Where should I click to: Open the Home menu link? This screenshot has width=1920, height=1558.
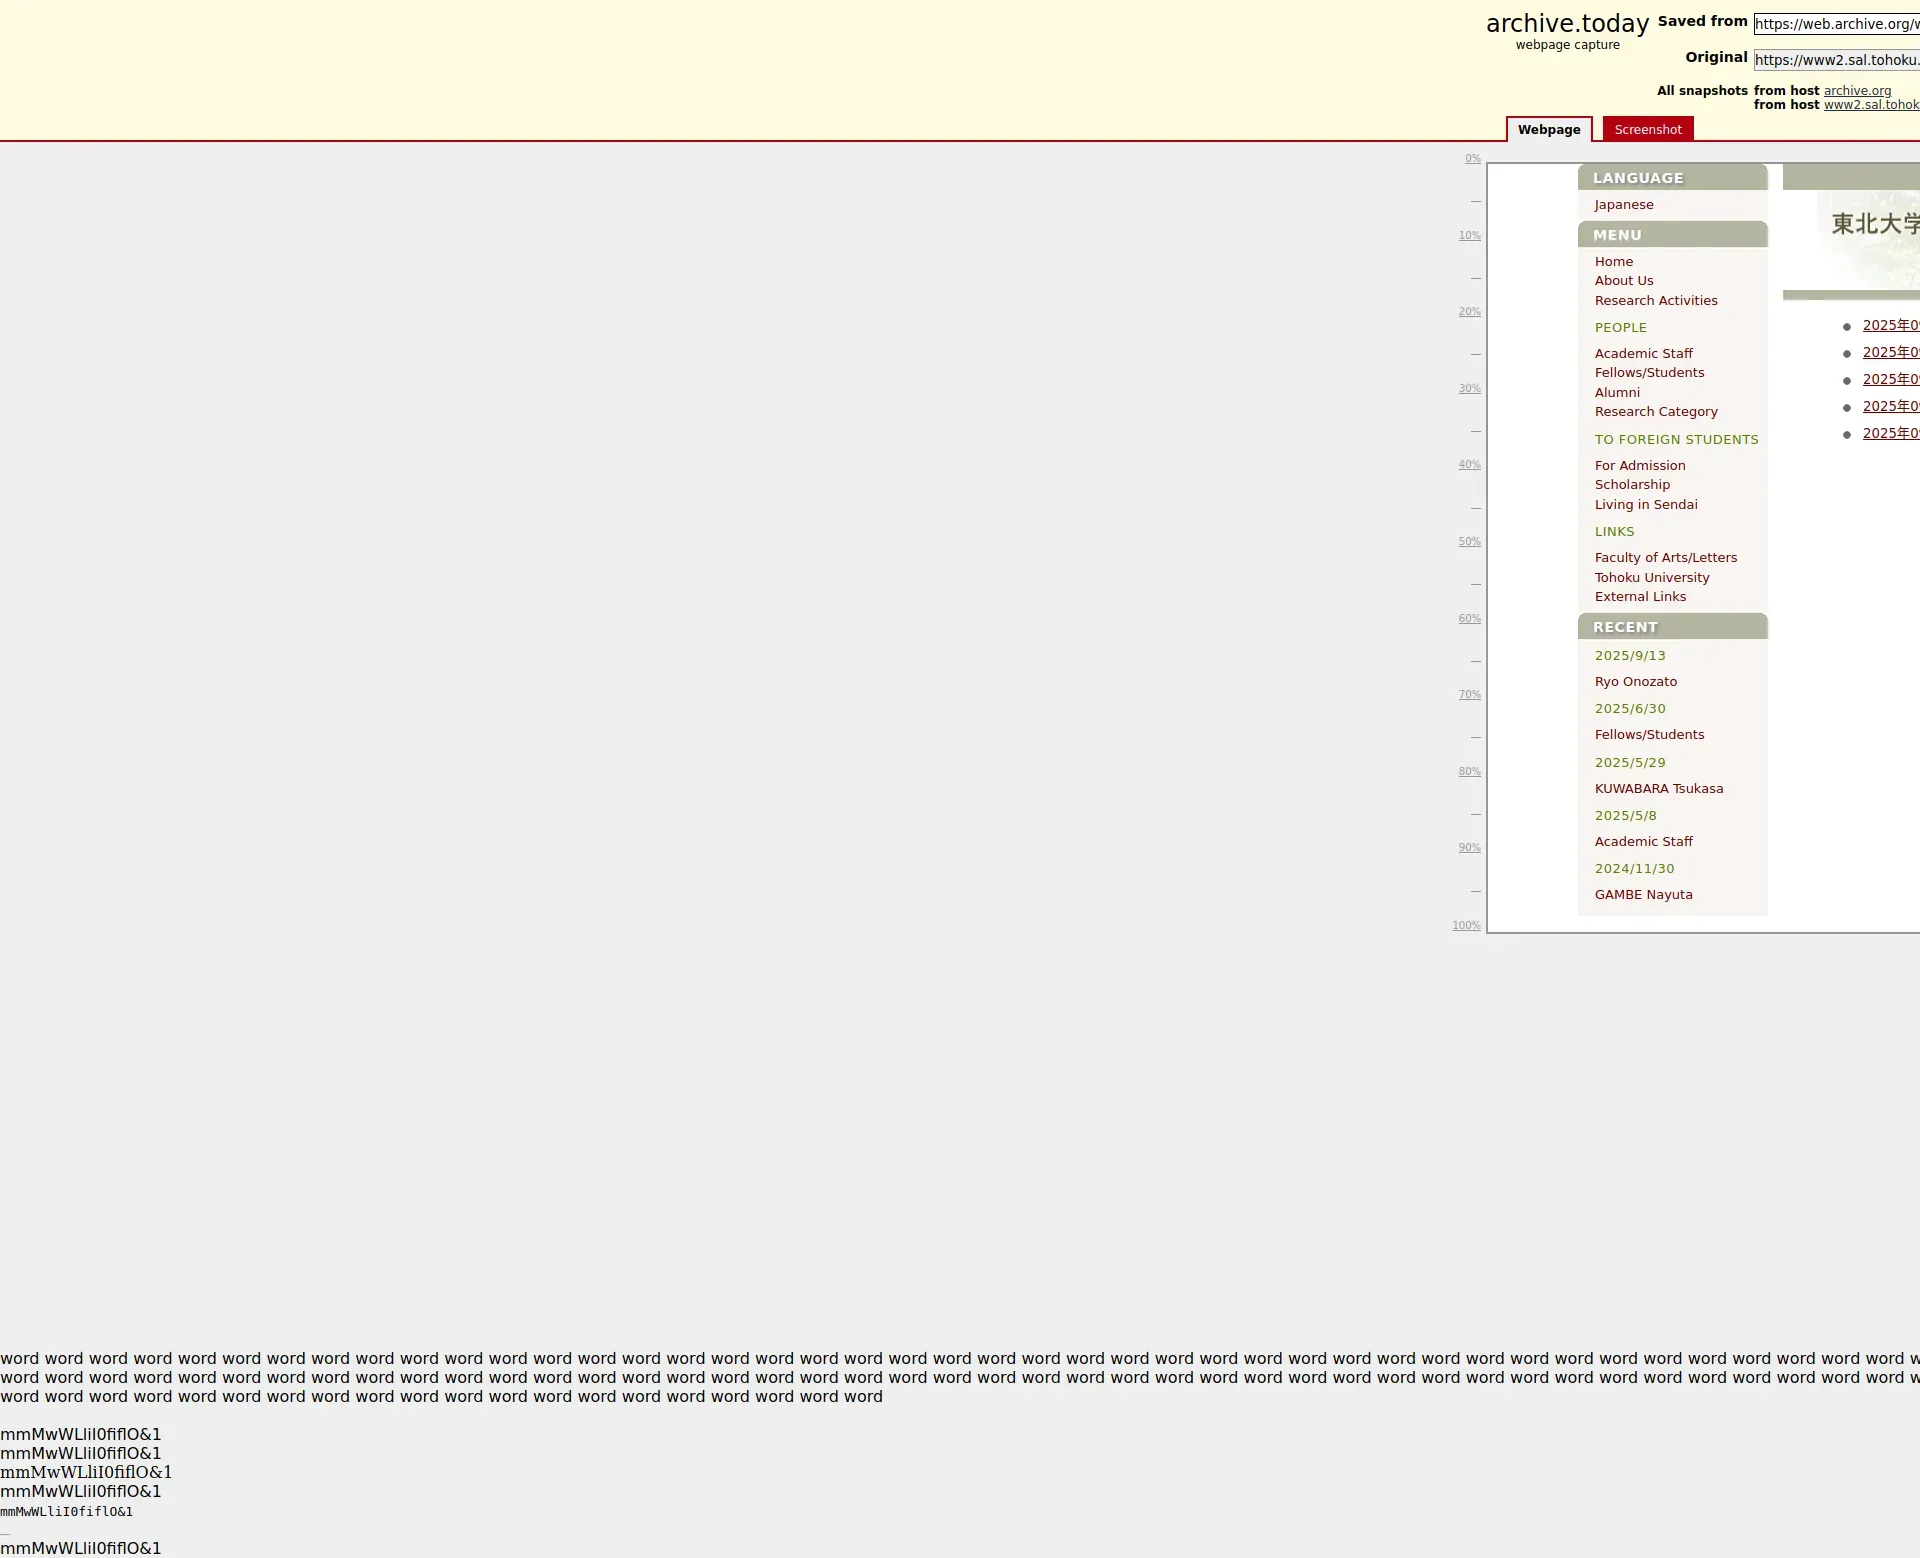(1613, 262)
